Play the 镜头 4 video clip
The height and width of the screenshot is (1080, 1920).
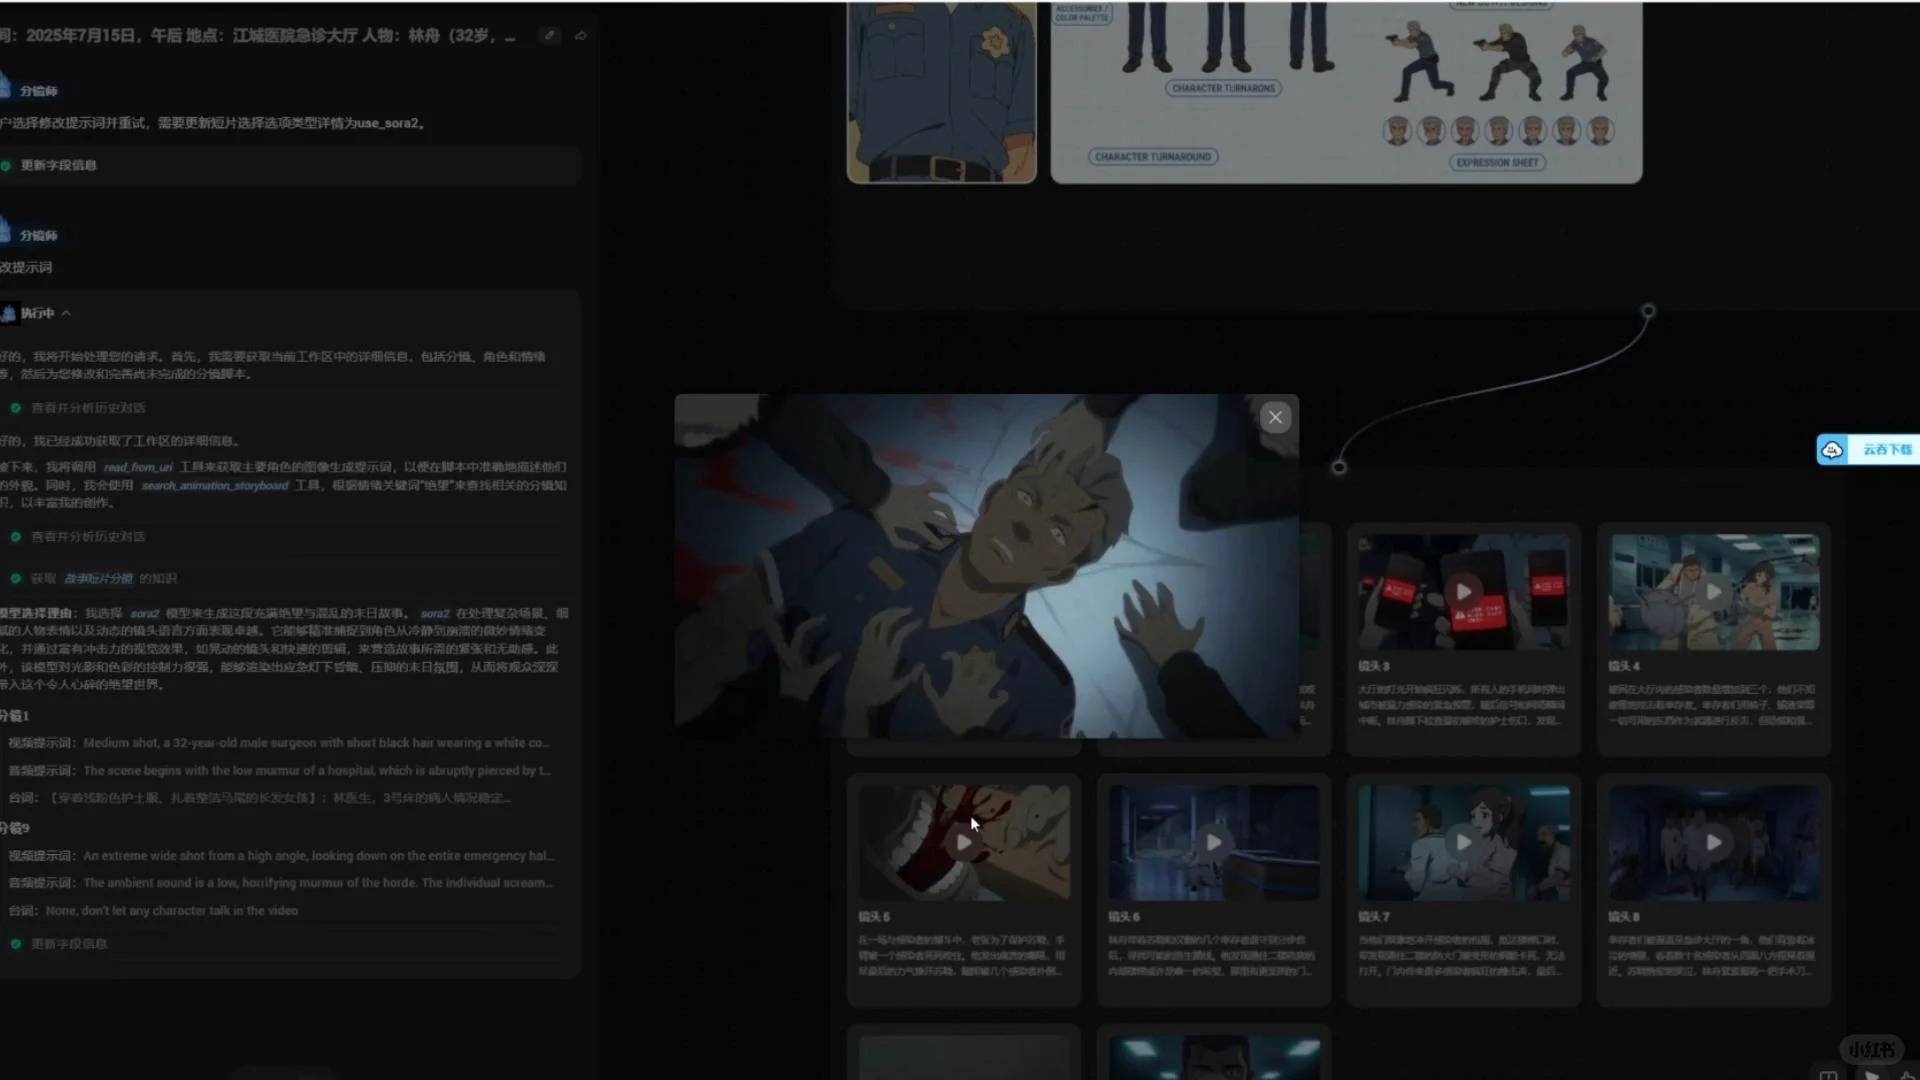click(x=1713, y=592)
